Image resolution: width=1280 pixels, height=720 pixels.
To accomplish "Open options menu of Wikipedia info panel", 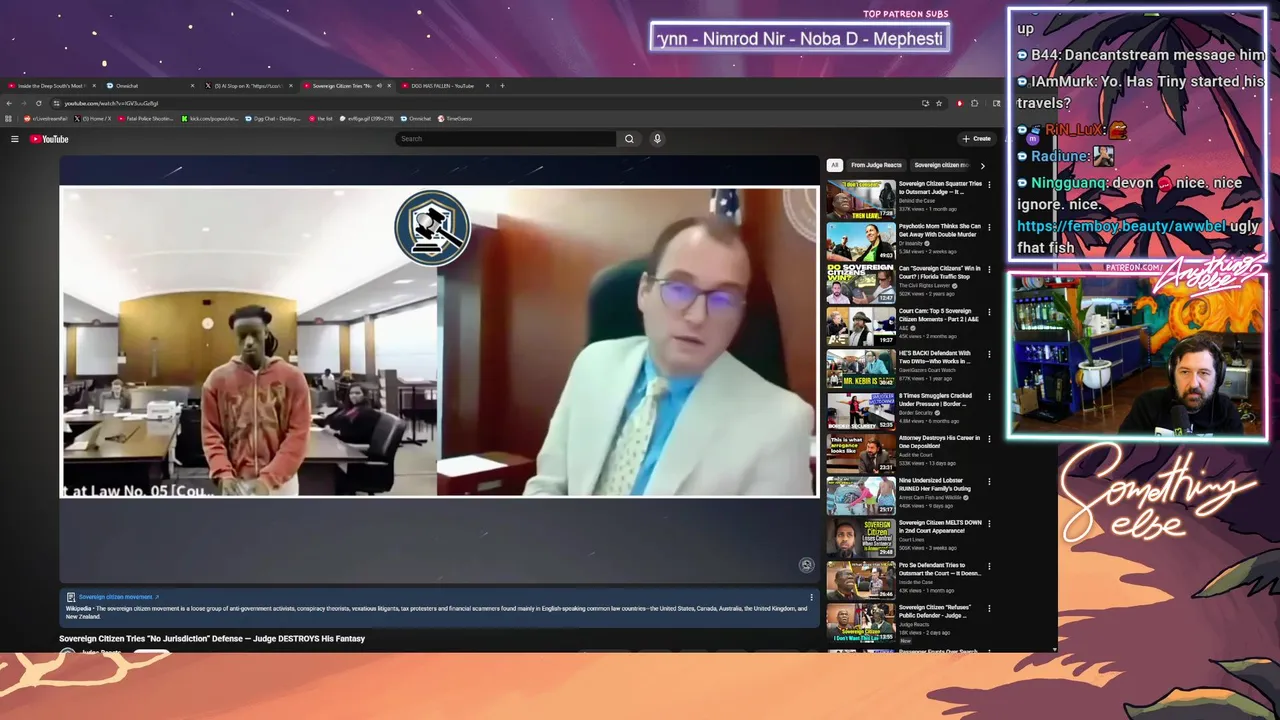I will 811,597.
